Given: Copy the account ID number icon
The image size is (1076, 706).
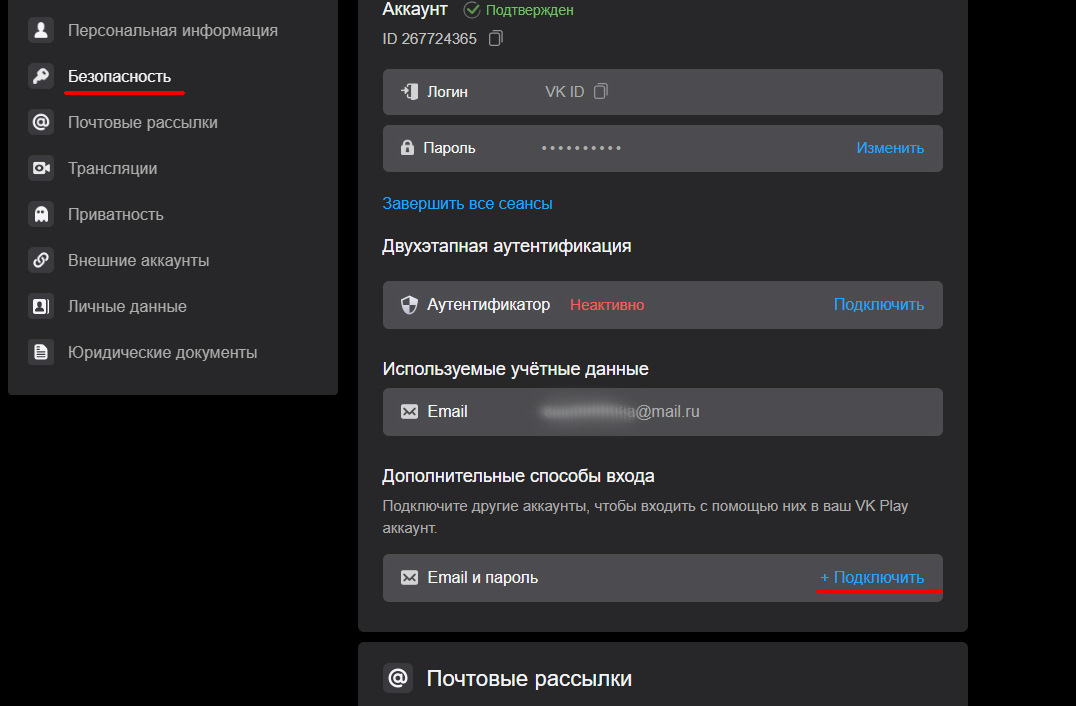Looking at the screenshot, I should tap(496, 39).
